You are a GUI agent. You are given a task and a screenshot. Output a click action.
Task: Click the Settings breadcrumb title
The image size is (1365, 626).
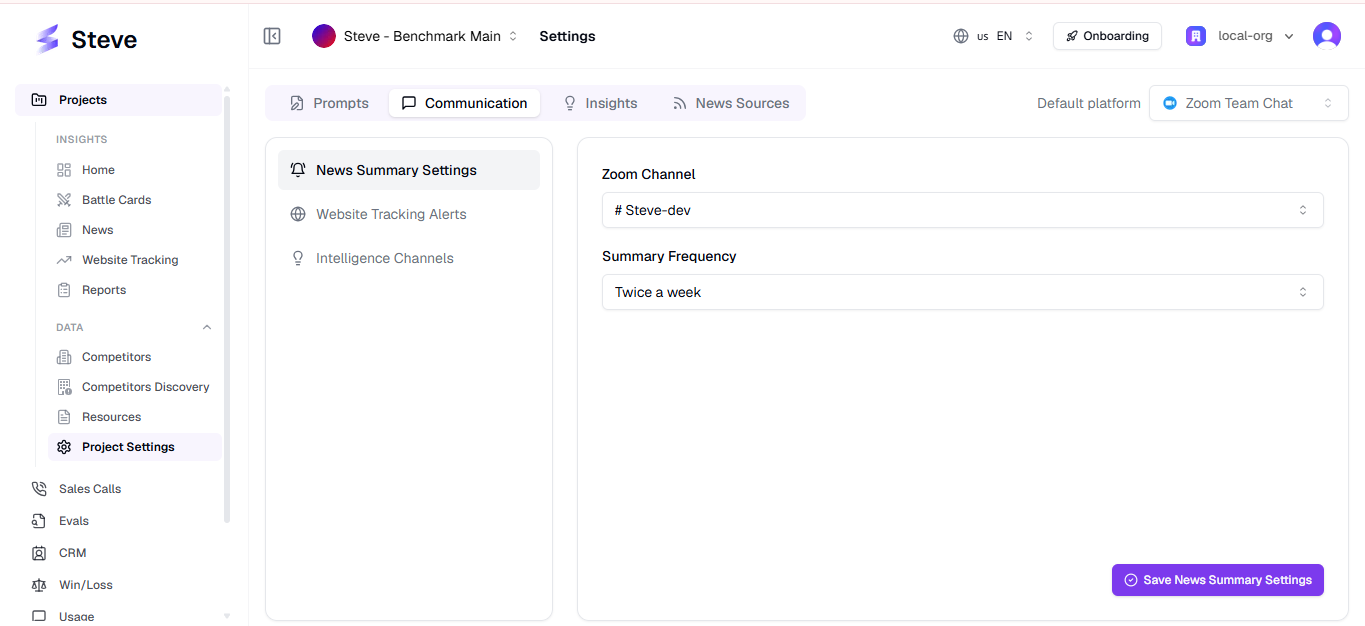(567, 36)
